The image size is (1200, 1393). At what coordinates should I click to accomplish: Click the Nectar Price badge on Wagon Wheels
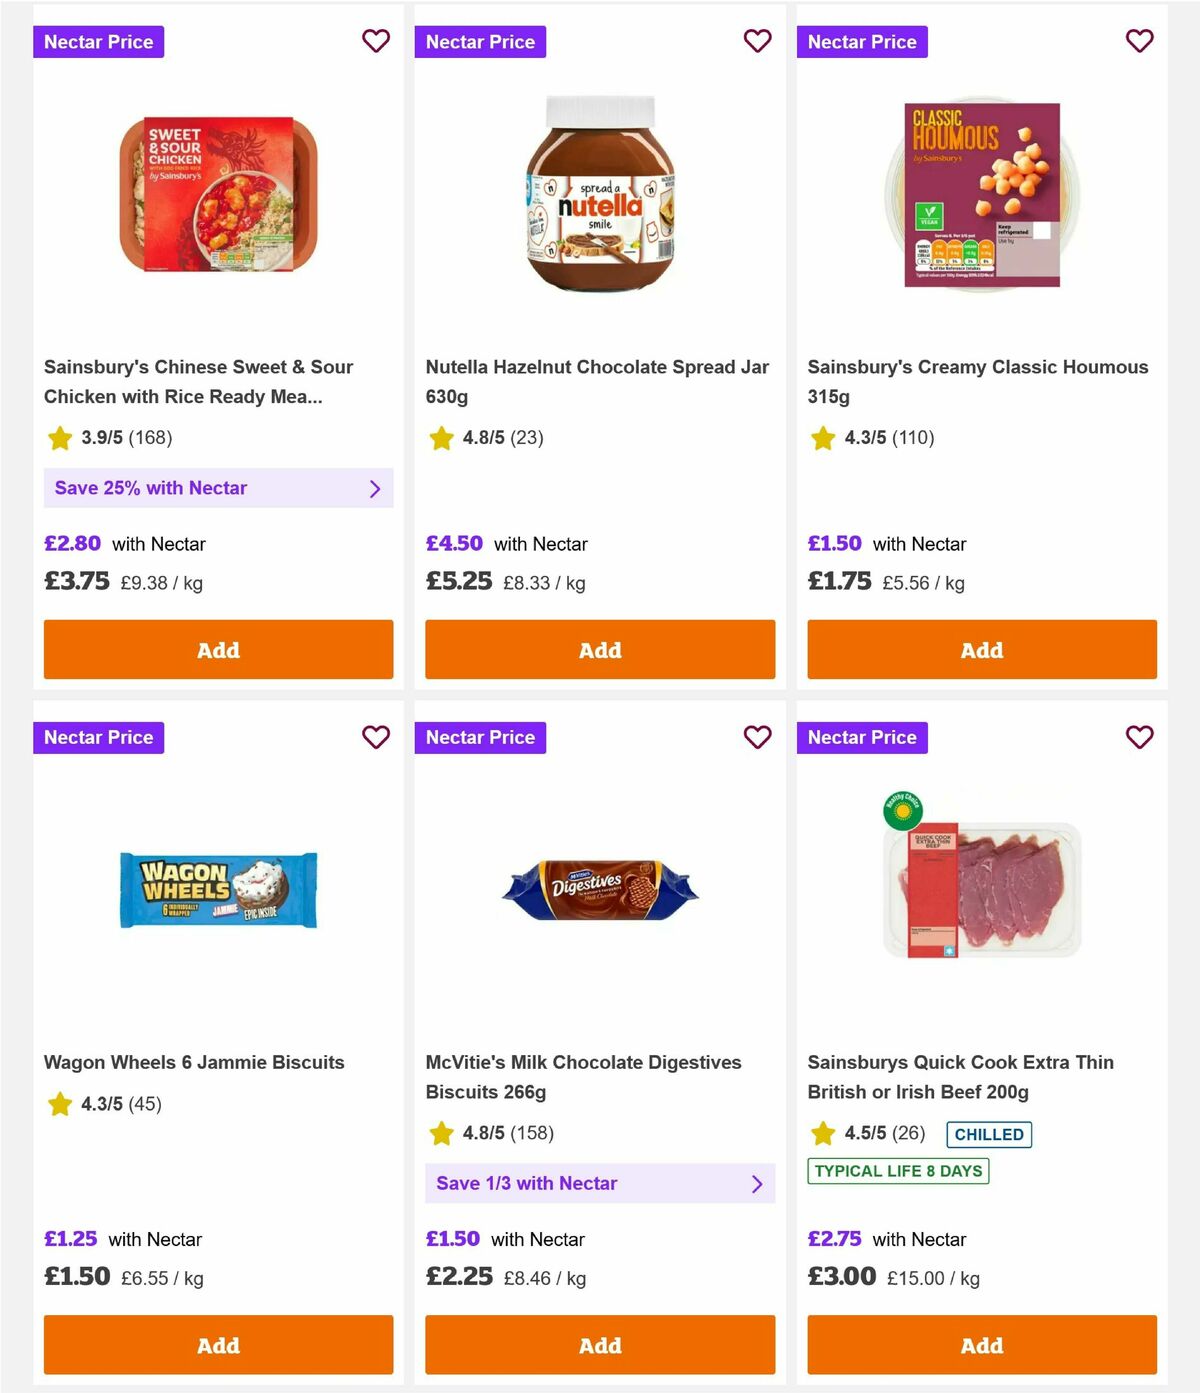tap(98, 737)
